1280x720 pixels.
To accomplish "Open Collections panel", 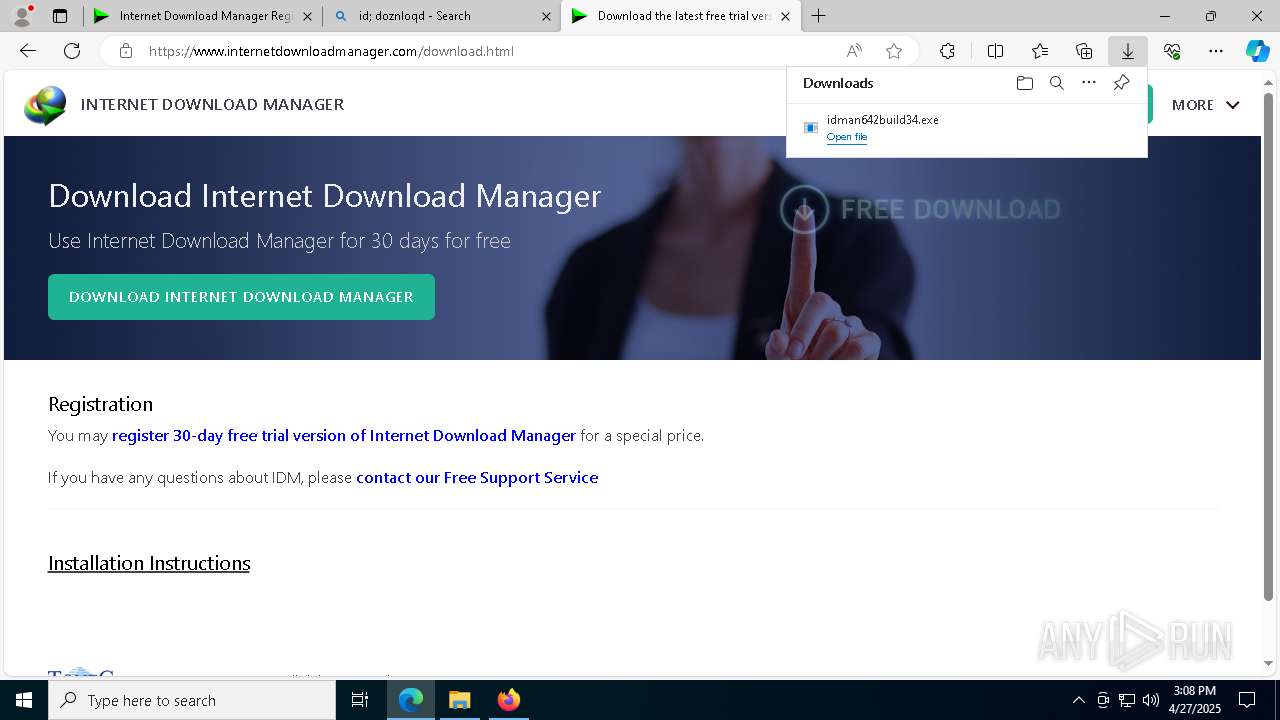I will (x=1084, y=51).
